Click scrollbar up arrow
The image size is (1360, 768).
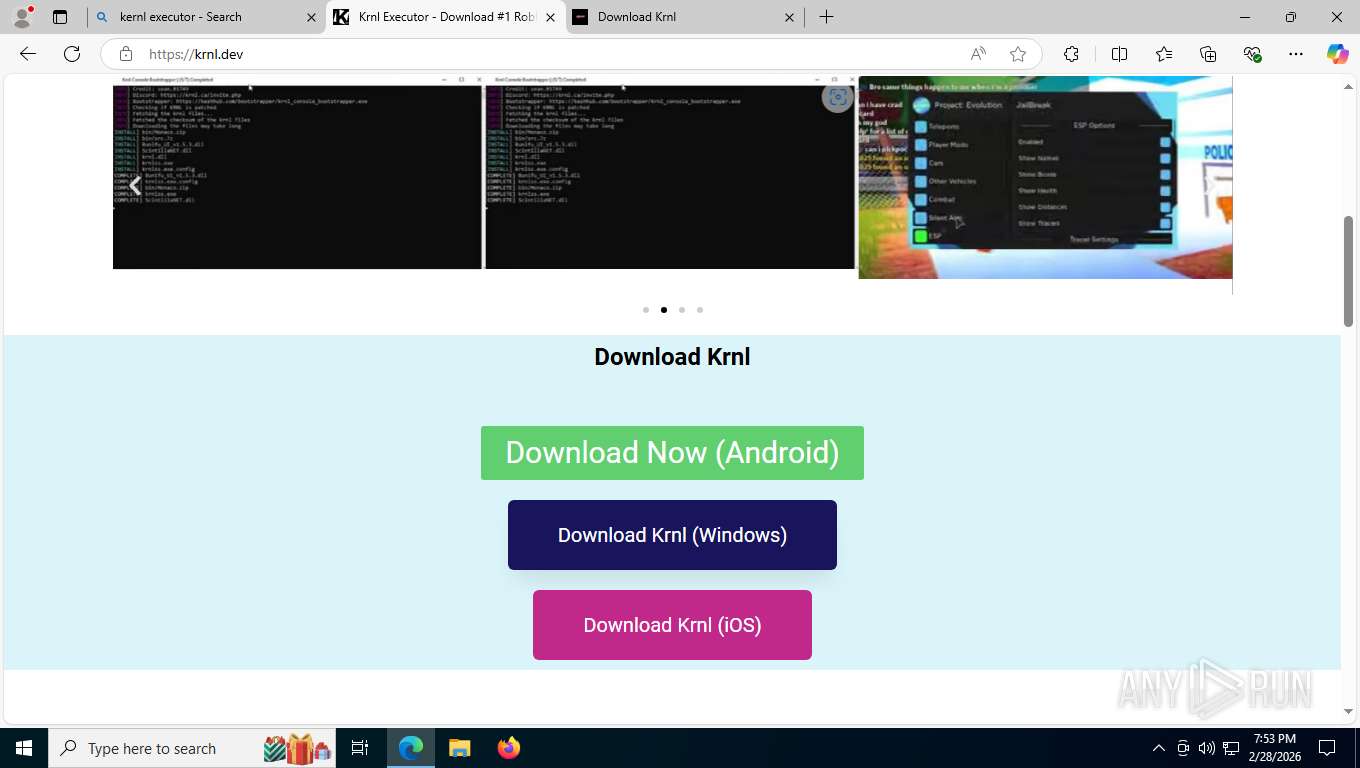click(x=1348, y=86)
